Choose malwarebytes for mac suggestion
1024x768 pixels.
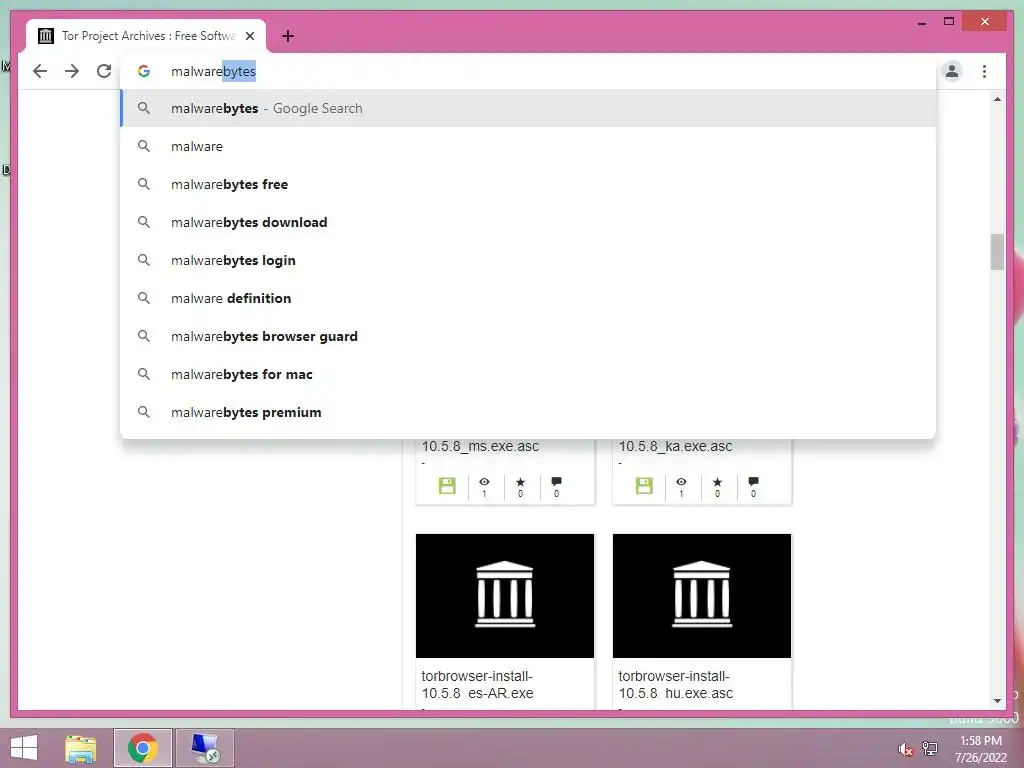tap(528, 374)
